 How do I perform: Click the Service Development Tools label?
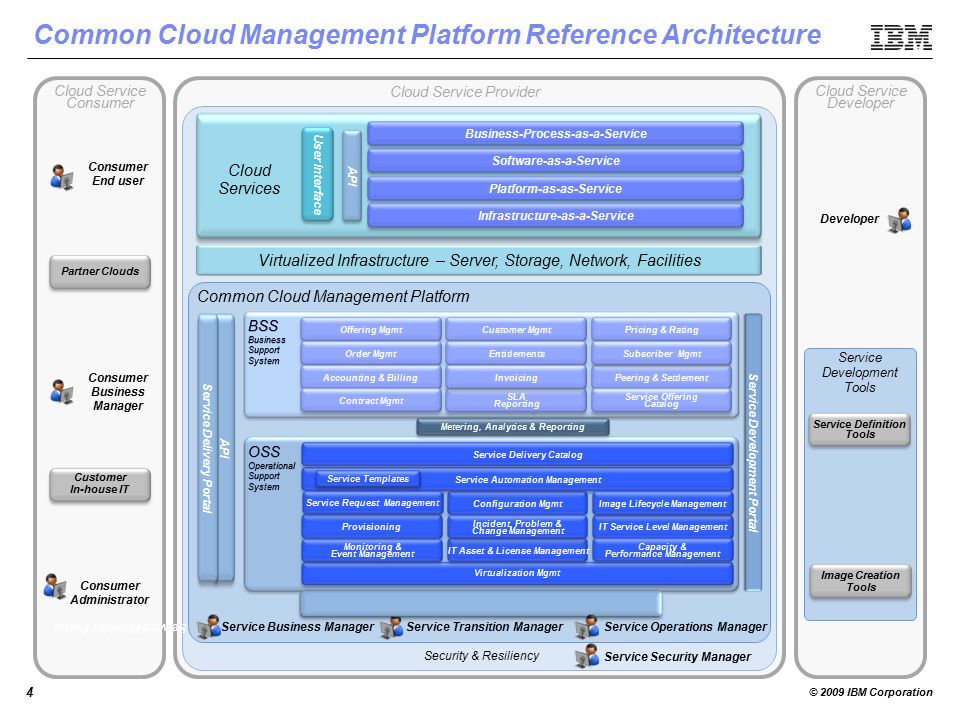click(x=860, y=372)
